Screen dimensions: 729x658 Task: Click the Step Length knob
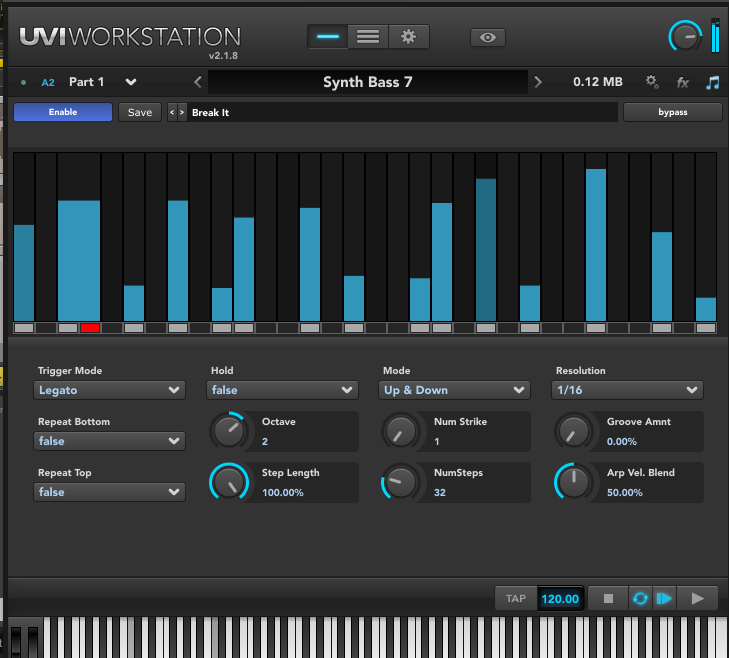[229, 482]
